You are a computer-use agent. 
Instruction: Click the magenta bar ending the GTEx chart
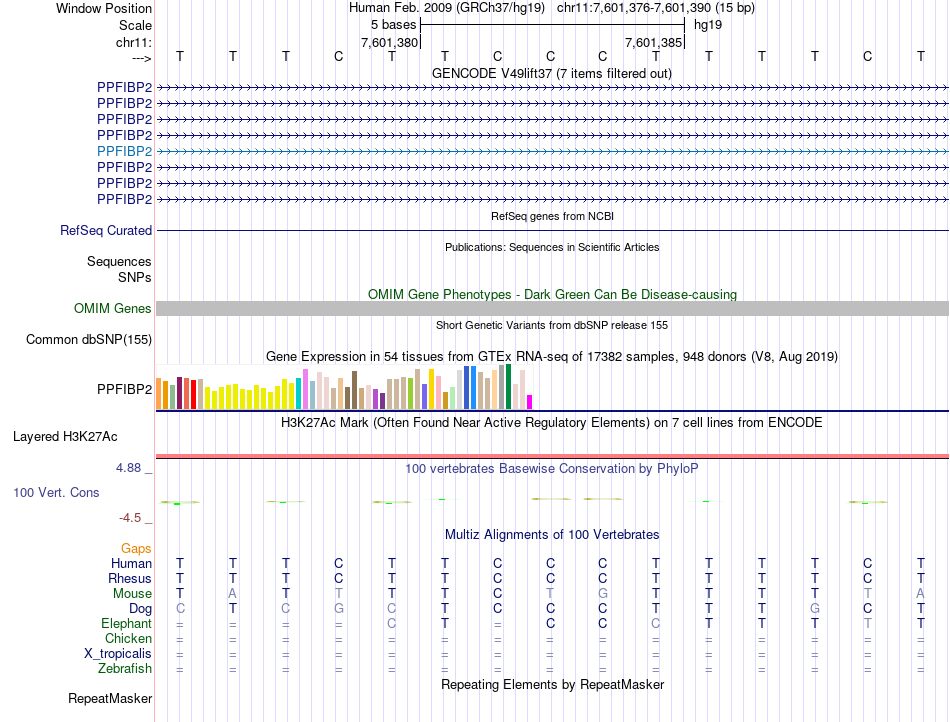pyautogui.click(x=530, y=402)
